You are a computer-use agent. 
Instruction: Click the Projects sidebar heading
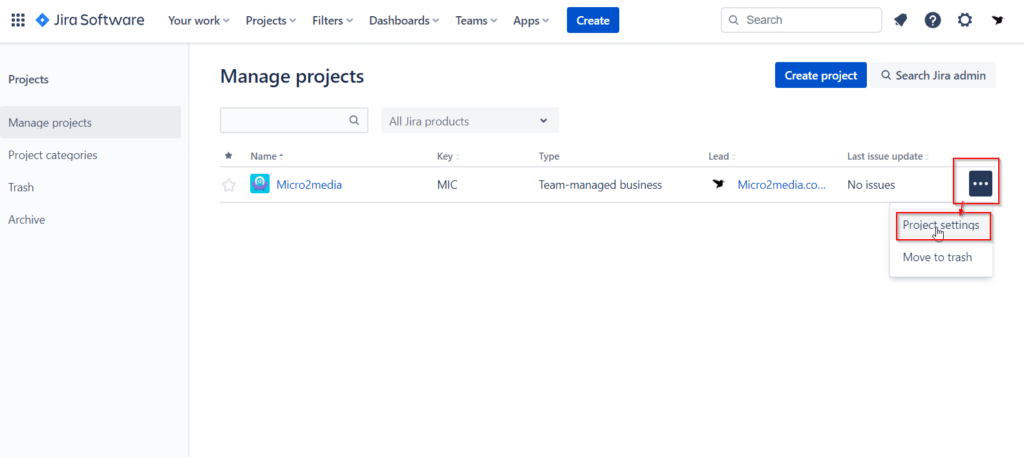click(28, 80)
